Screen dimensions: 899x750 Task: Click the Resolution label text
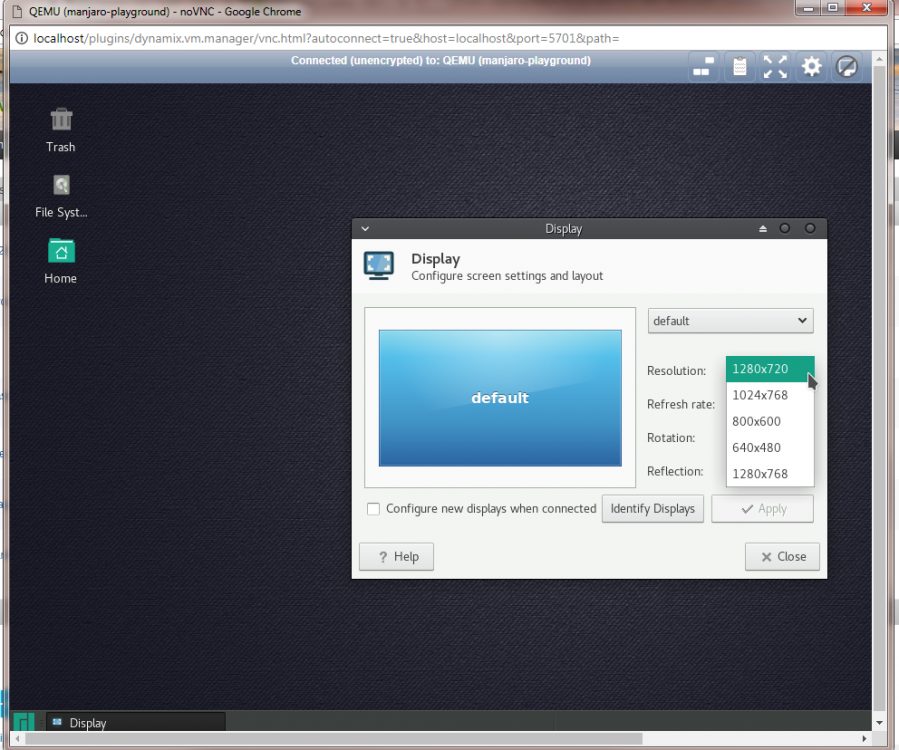[x=677, y=371]
